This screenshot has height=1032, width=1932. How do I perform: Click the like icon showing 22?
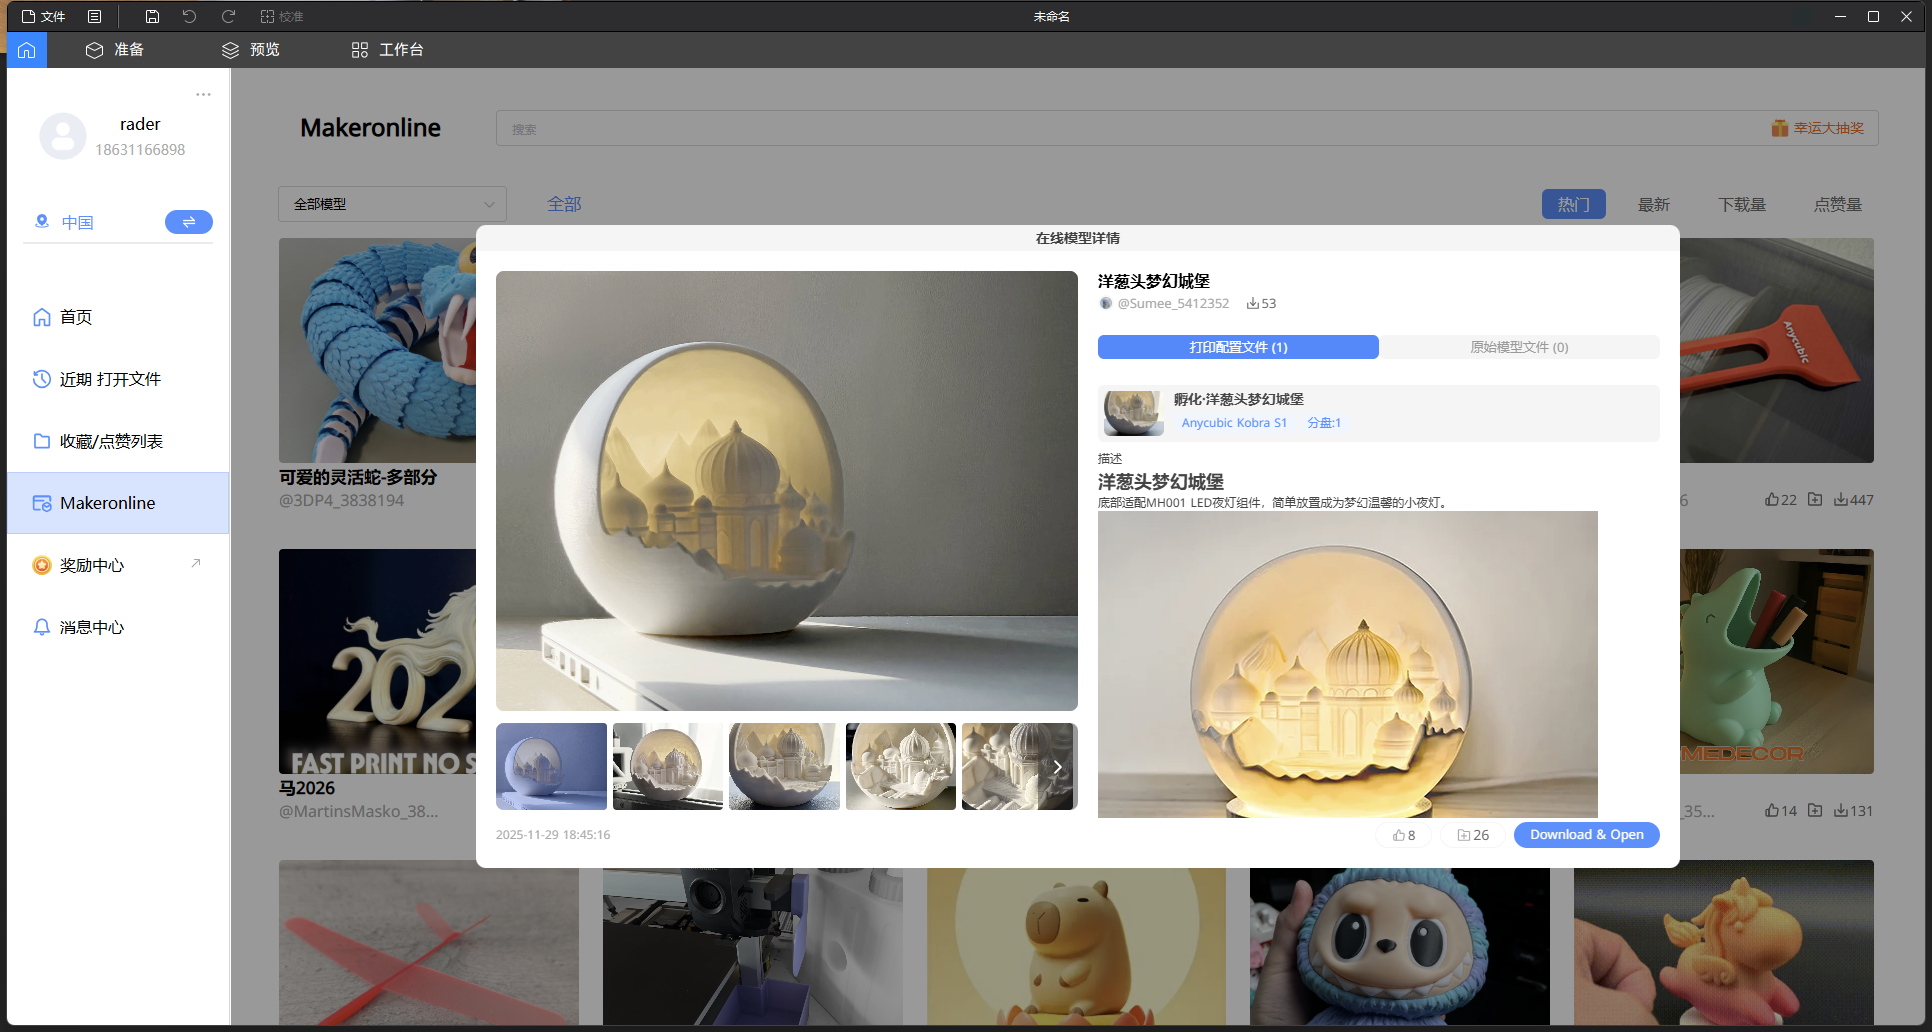pos(1772,500)
